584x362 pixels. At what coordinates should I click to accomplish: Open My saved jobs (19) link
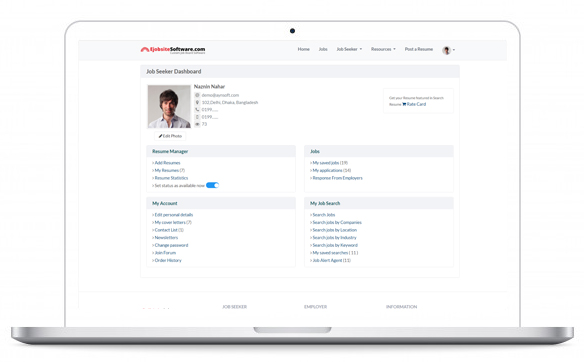pos(330,163)
